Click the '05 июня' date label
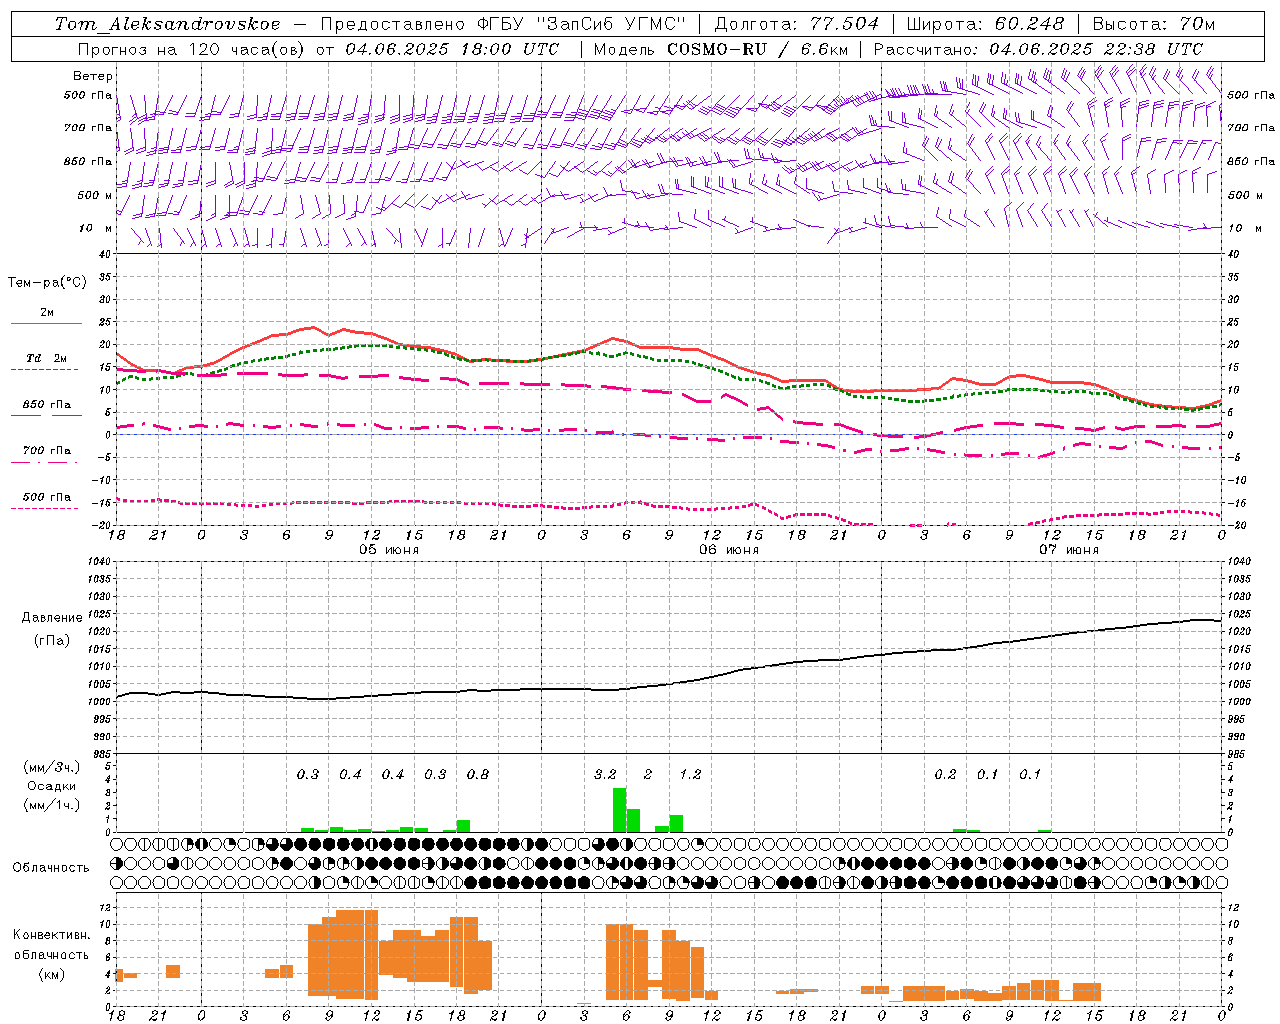 pos(389,550)
